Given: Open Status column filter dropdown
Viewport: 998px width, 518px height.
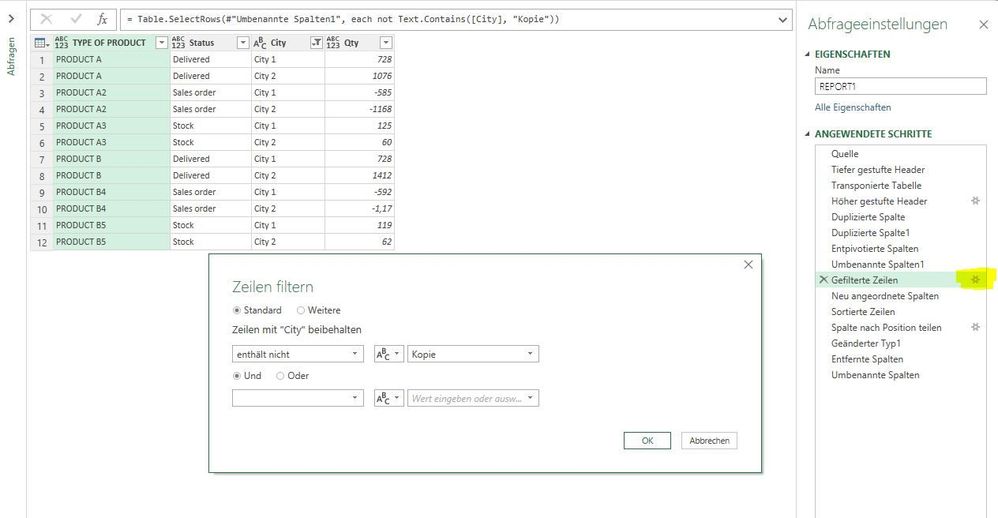Looking at the screenshot, I should pyautogui.click(x=242, y=43).
